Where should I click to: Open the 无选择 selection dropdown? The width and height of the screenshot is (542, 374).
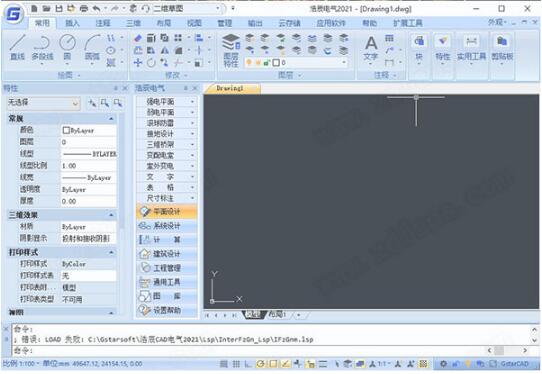coord(44,103)
